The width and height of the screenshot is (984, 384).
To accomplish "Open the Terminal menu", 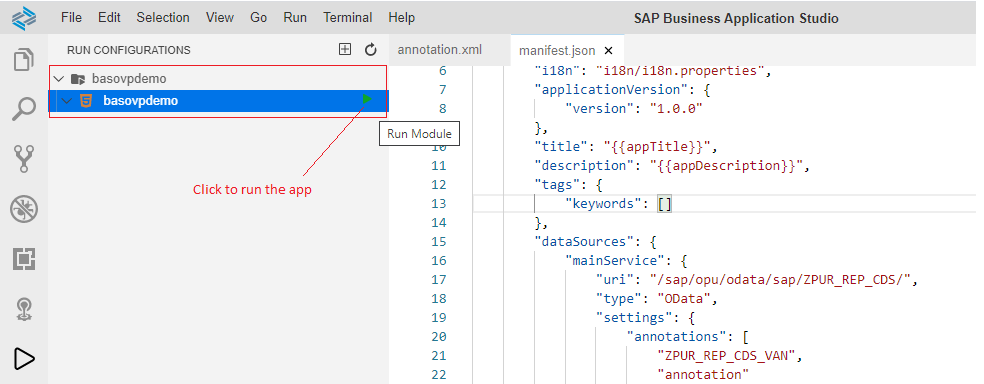I will tap(348, 18).
